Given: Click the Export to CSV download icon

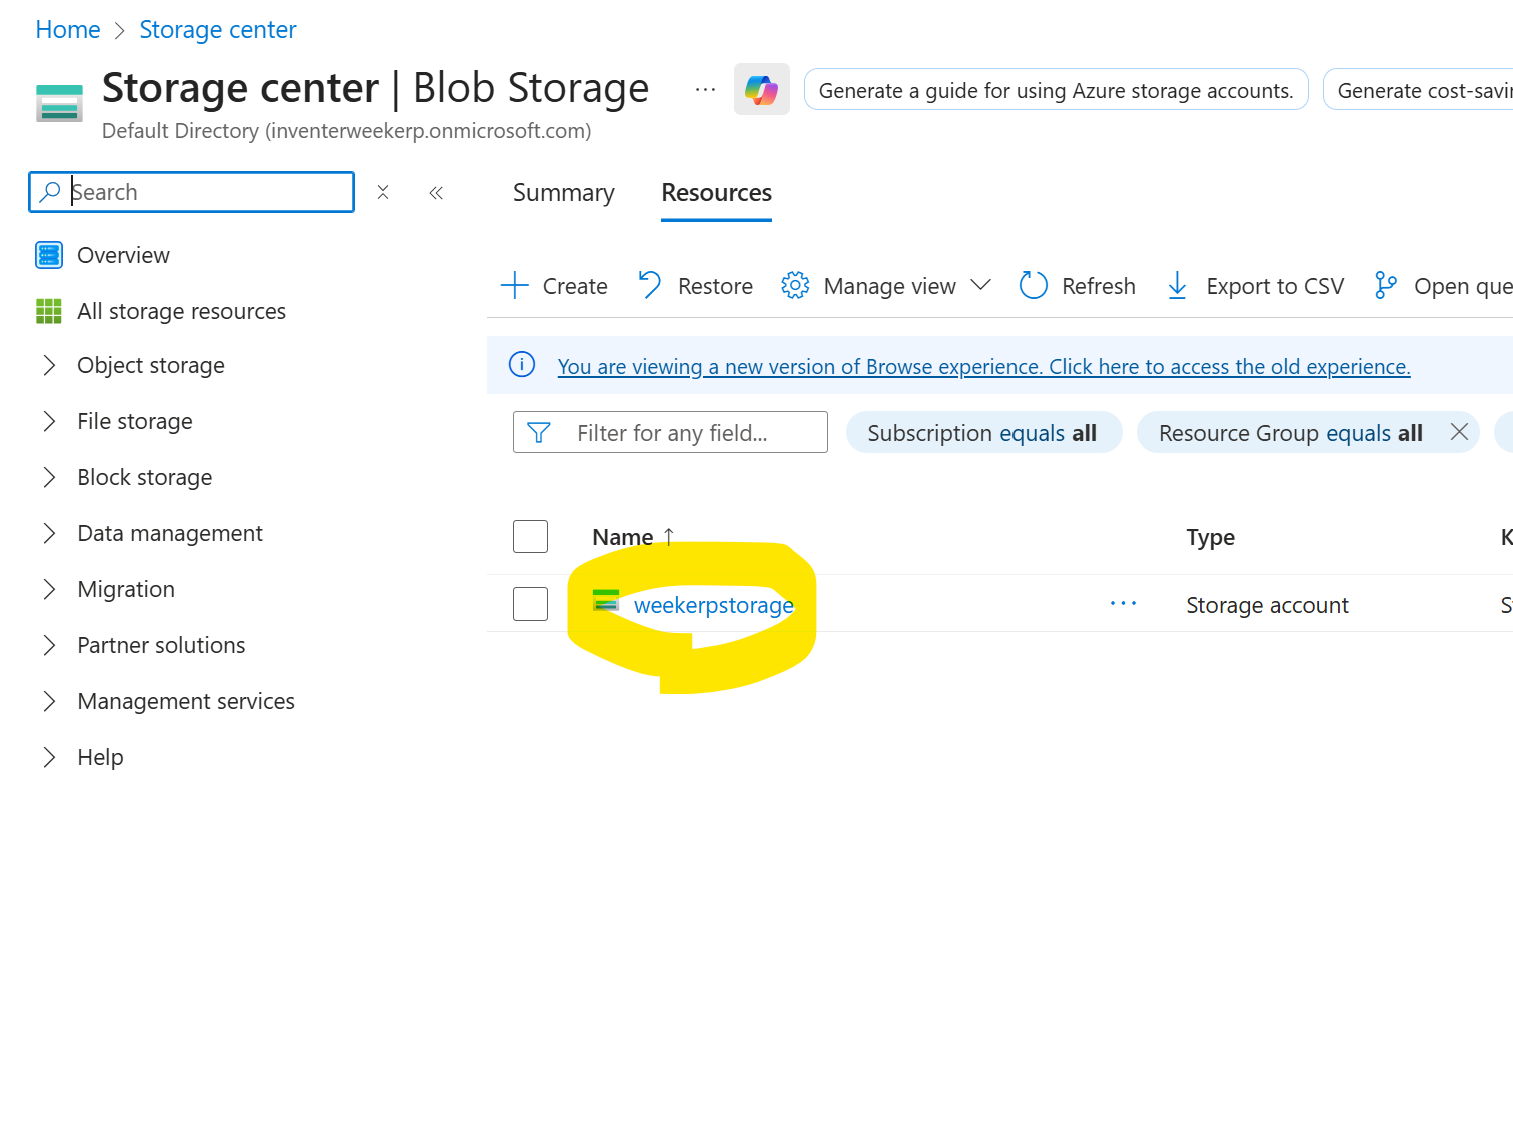Looking at the screenshot, I should coord(1177,286).
